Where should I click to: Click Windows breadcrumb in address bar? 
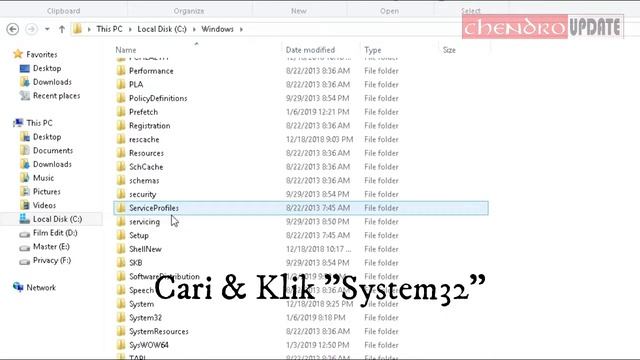tap(218, 29)
